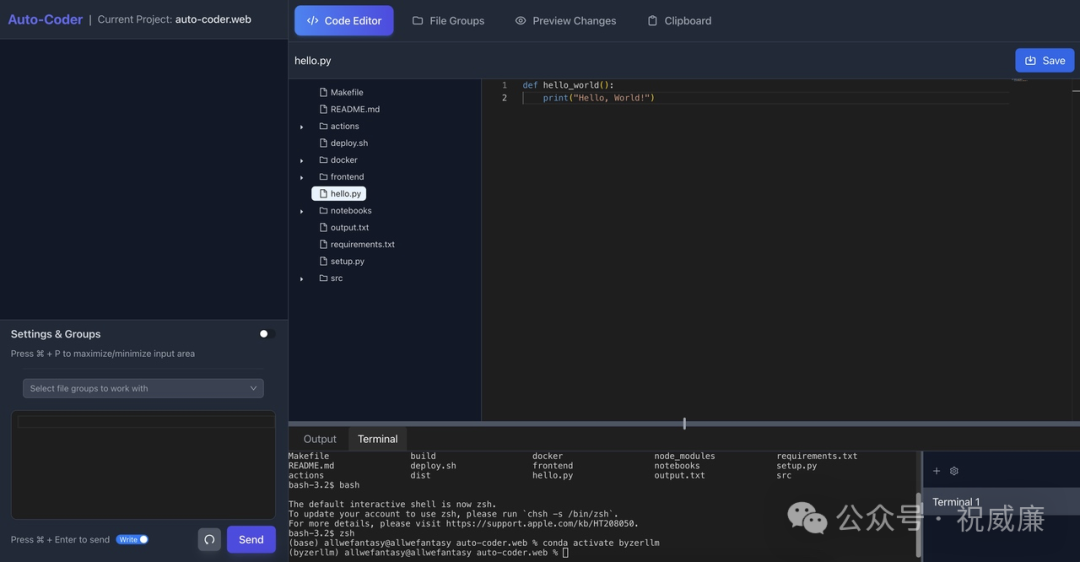
Task: Open the Code Editor tab
Action: pos(344,21)
